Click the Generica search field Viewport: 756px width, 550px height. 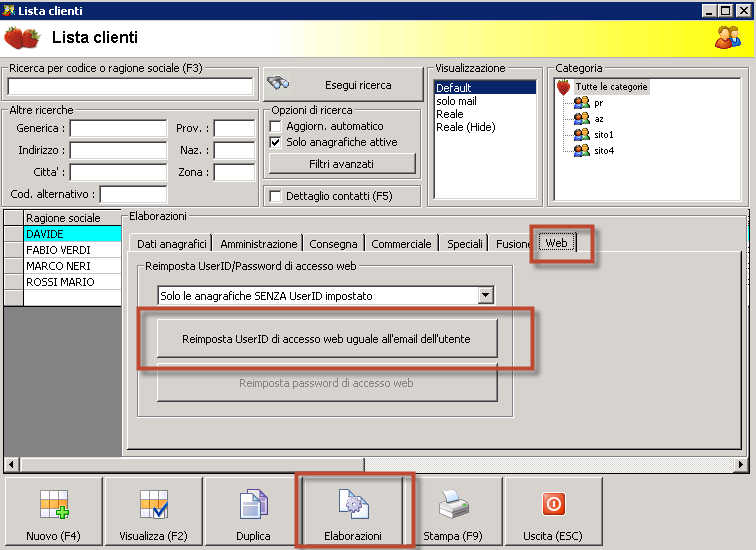click(119, 129)
